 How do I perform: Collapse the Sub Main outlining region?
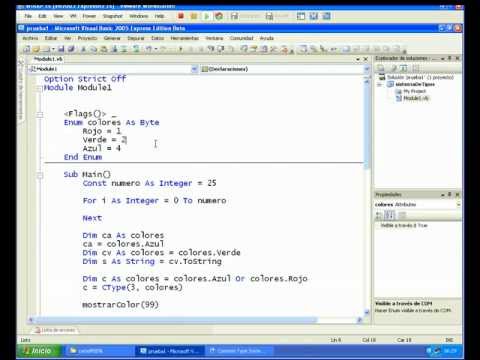[x=40, y=175]
